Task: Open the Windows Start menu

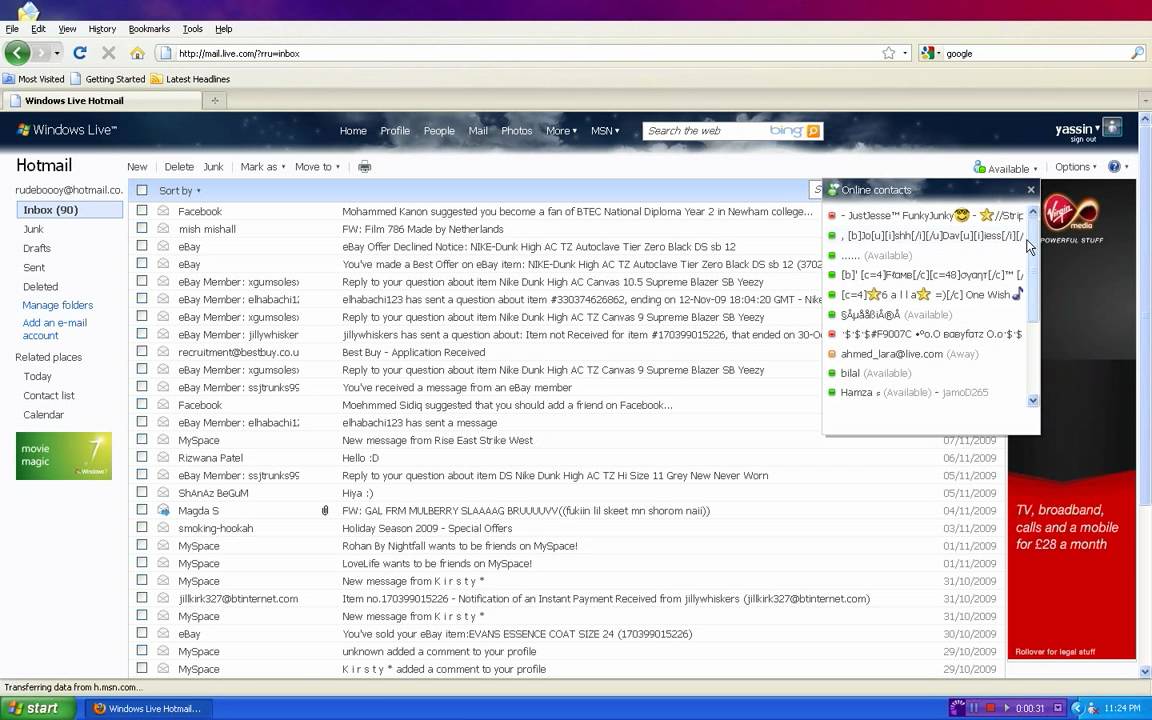Action: 37,708
